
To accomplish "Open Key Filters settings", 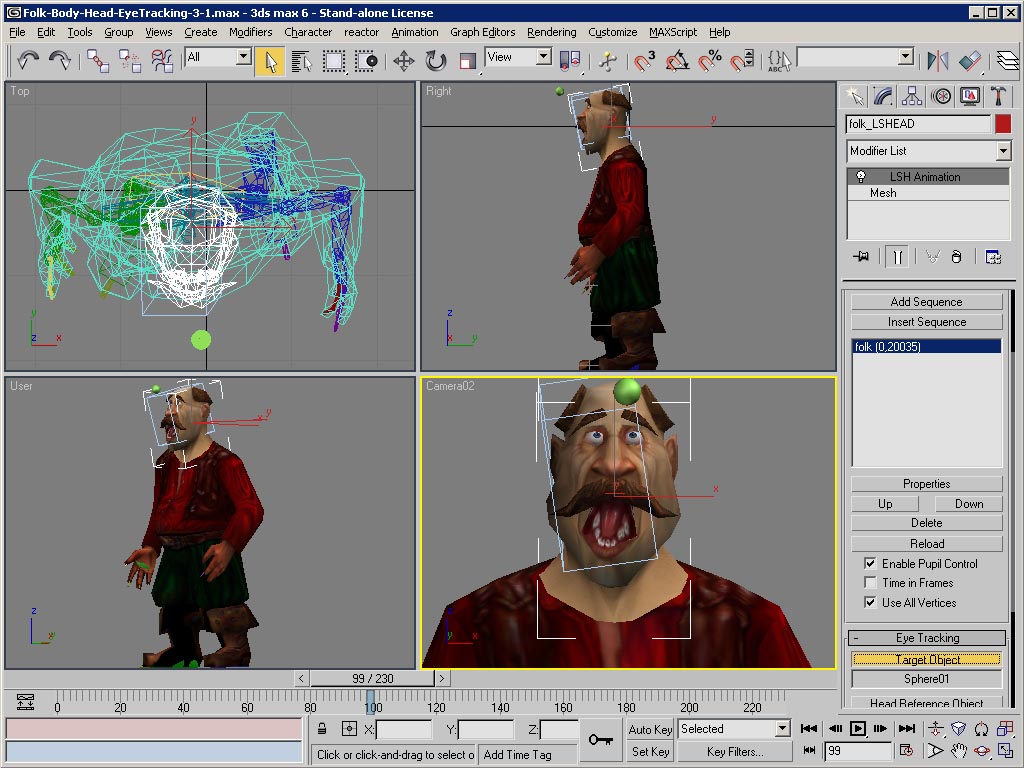I will [x=734, y=751].
